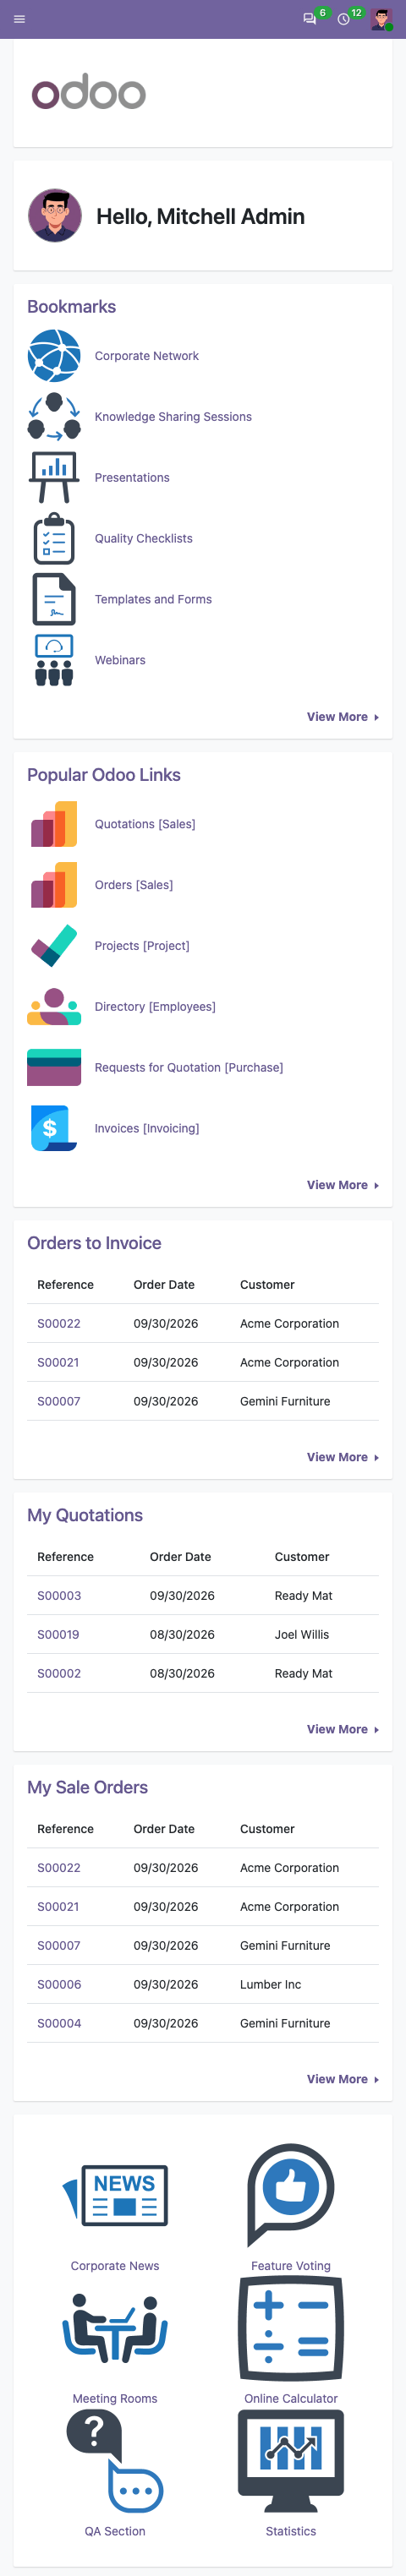
Task: Open S00006 in My Sale Orders
Action: pos(59,1985)
